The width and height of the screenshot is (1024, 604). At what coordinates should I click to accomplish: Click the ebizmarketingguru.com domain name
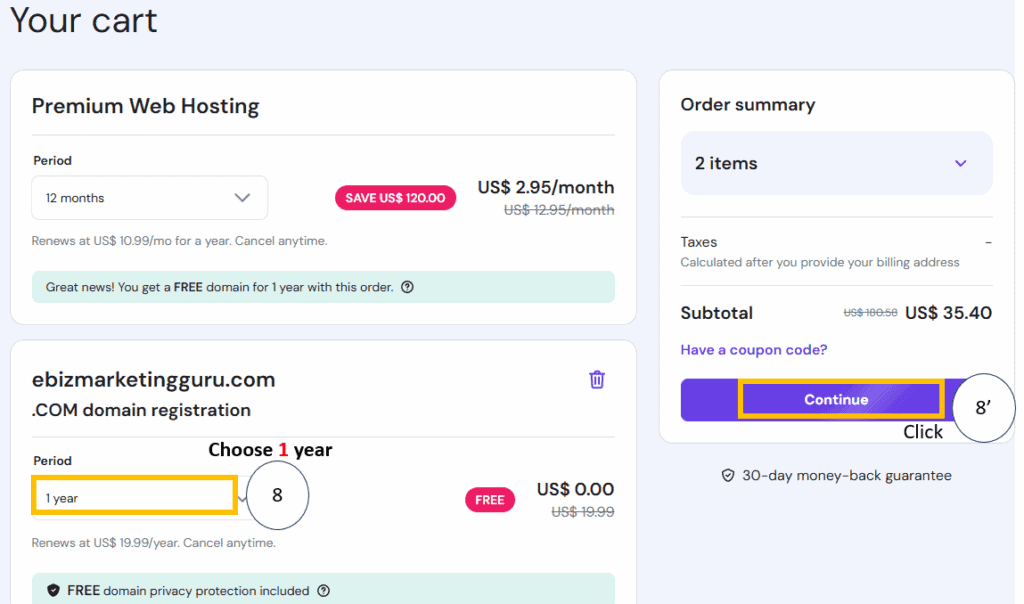[x=153, y=380]
